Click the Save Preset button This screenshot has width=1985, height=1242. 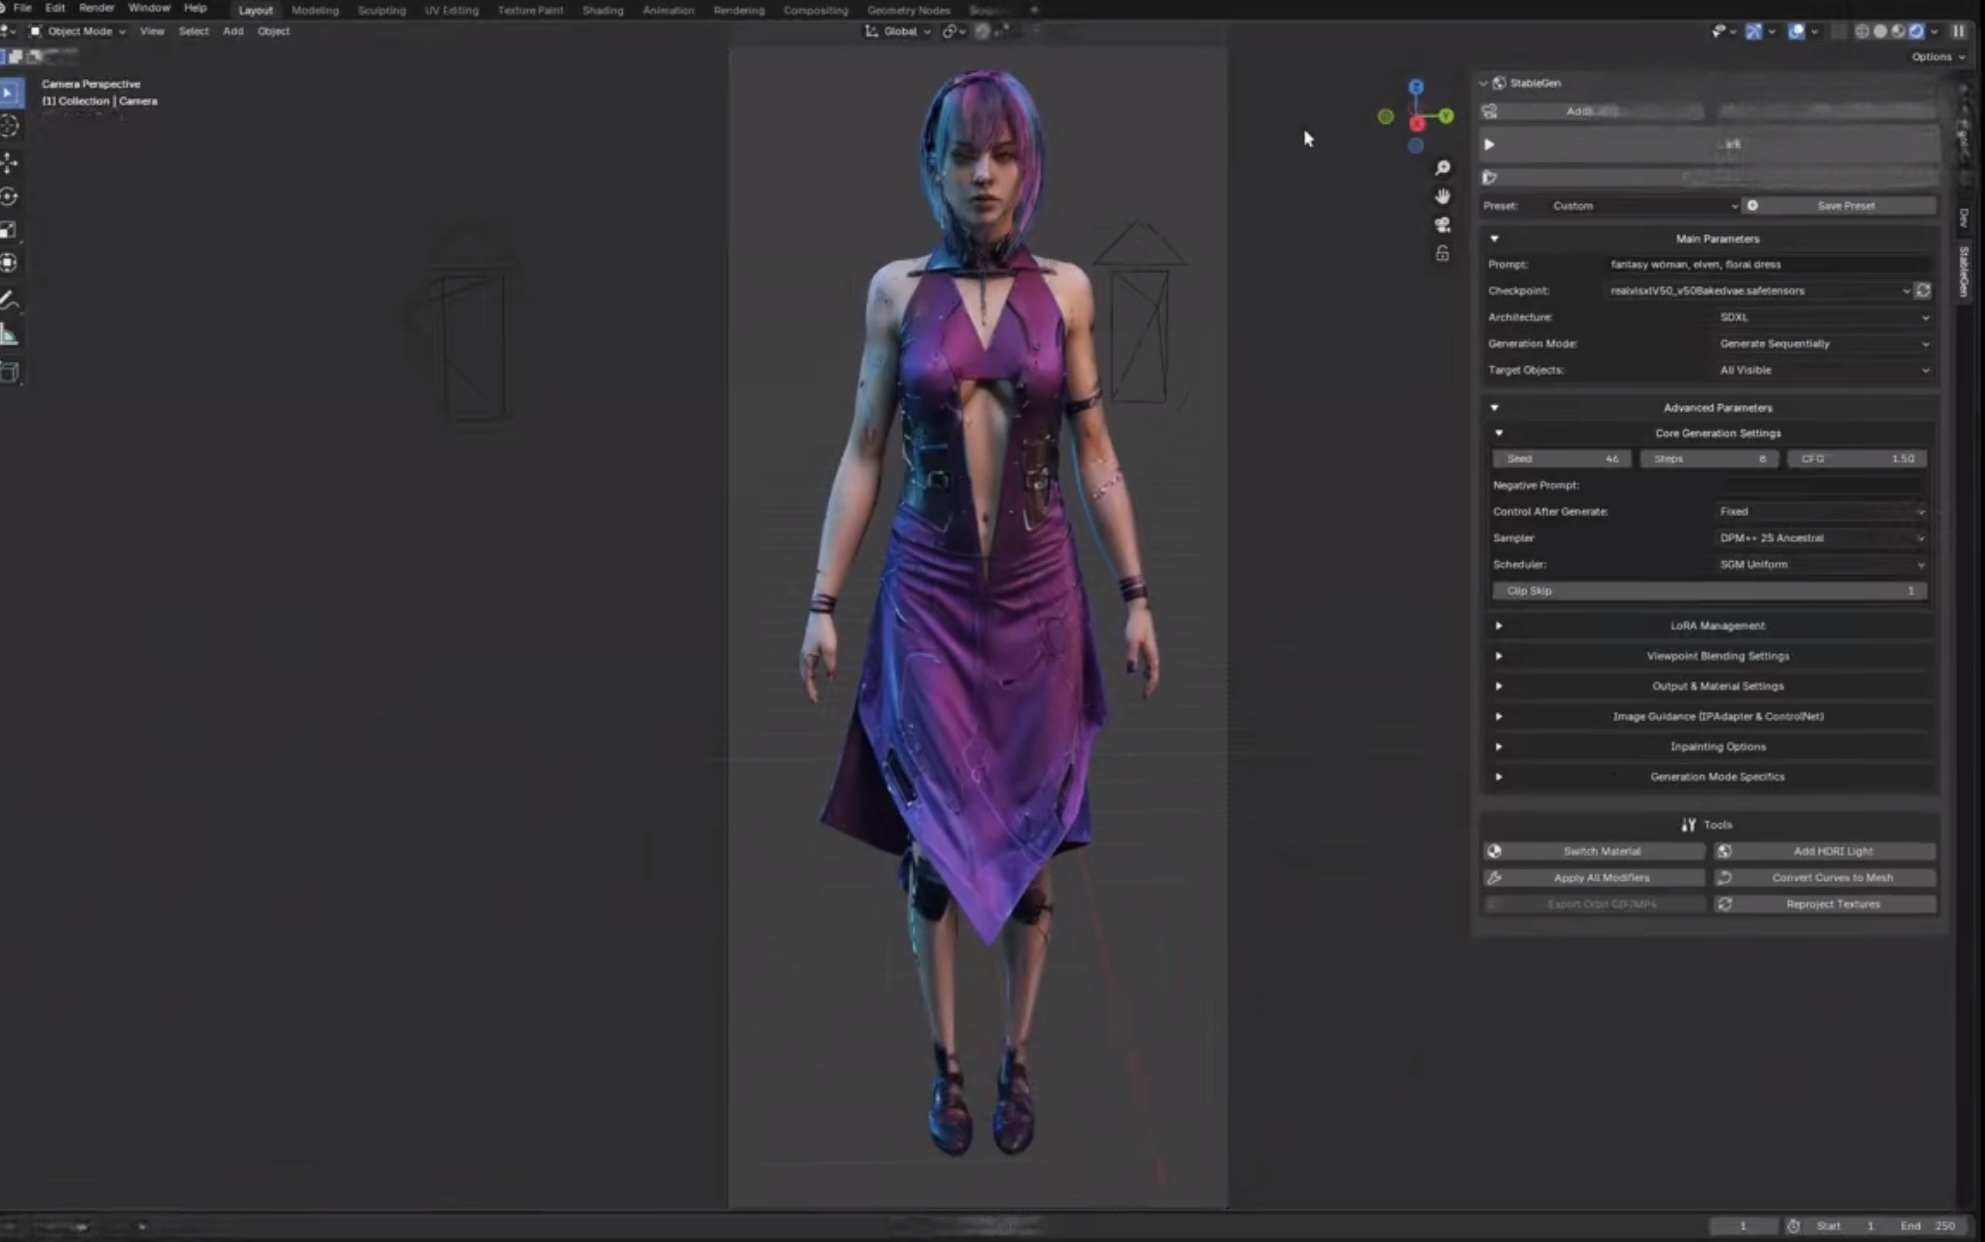coord(1845,206)
